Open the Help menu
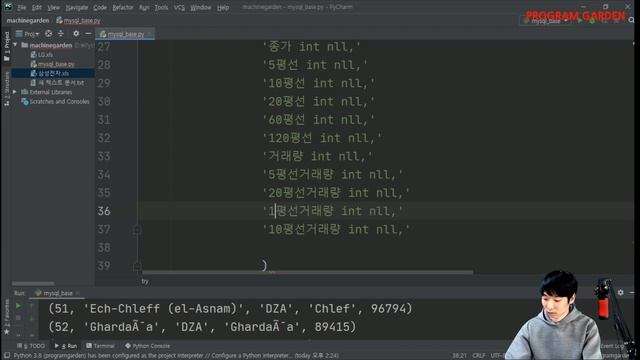The width and height of the screenshot is (640, 360). pyautogui.click(x=223, y=7)
